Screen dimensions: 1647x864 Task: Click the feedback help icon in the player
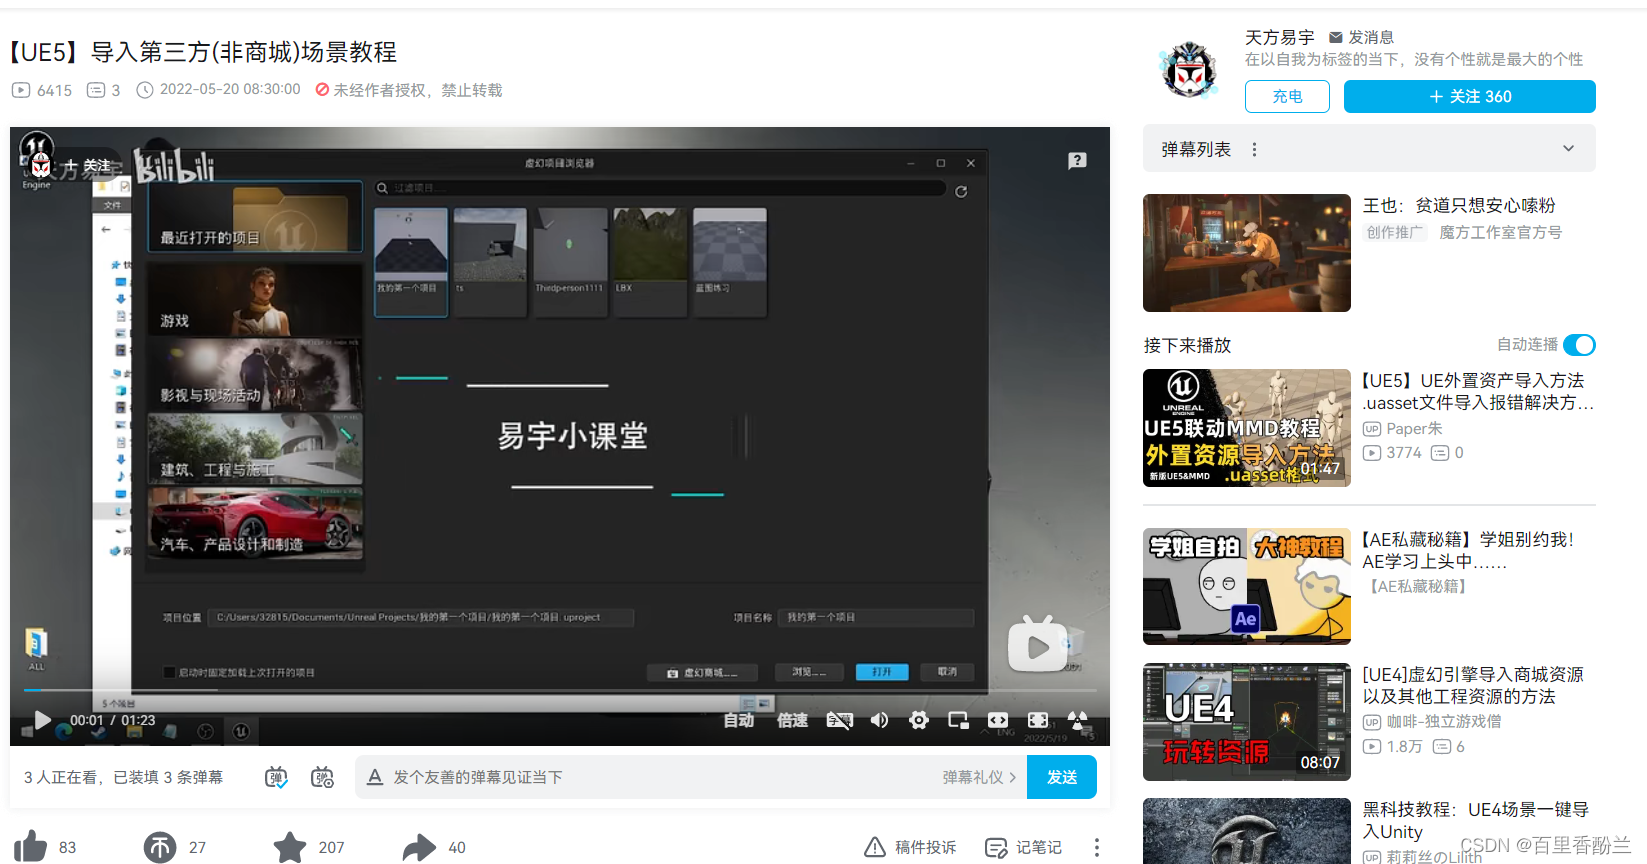click(1077, 161)
